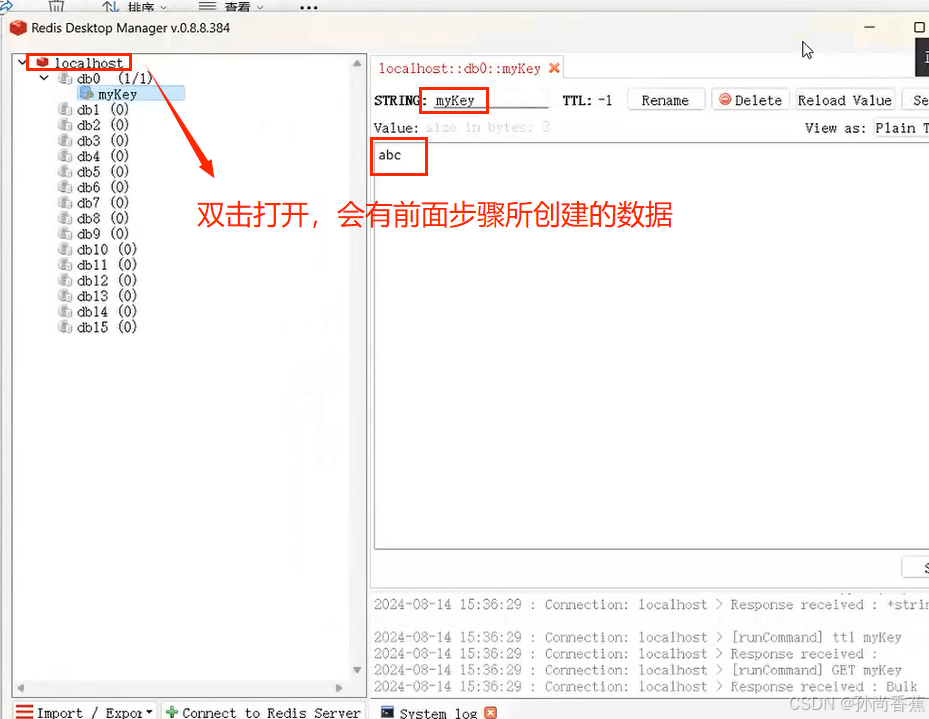
Task: Click the Import / Export hamburger icon
Action: coord(24,712)
